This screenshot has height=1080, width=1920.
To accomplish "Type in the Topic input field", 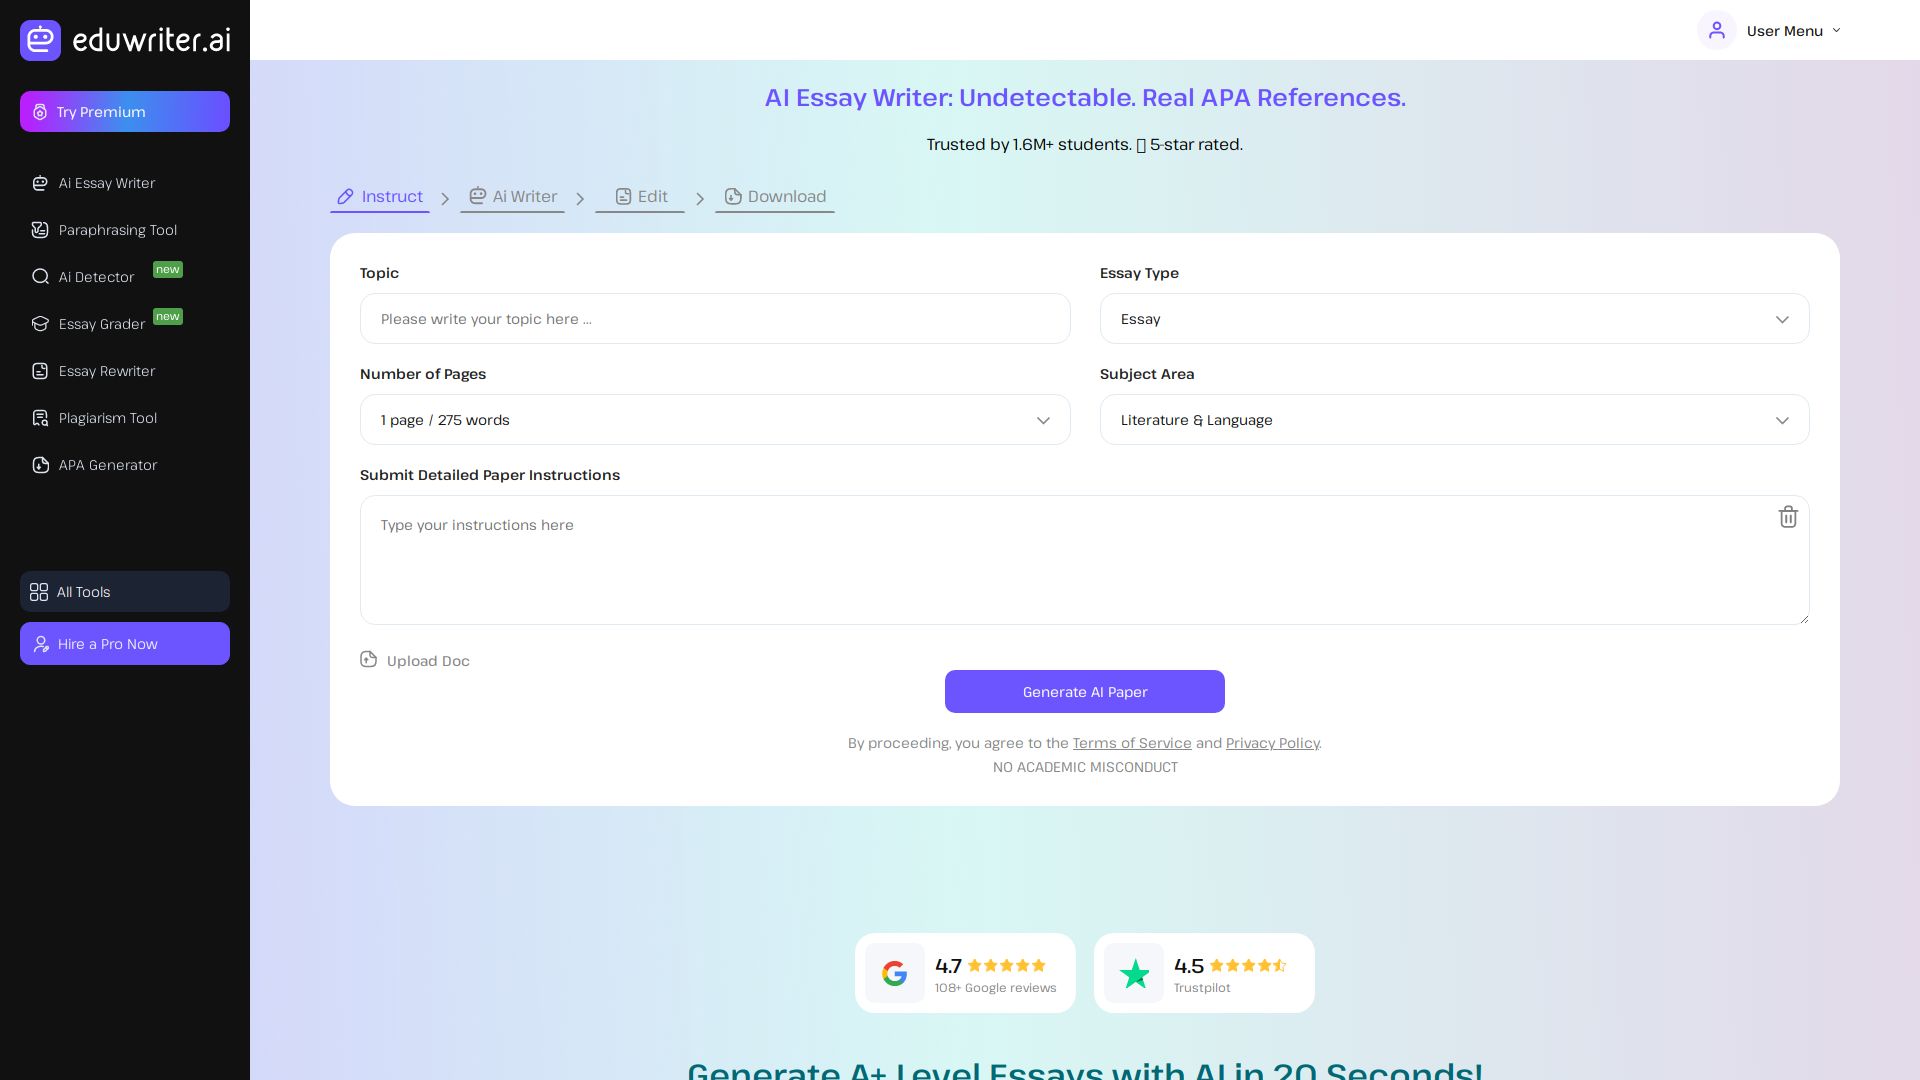I will [715, 318].
